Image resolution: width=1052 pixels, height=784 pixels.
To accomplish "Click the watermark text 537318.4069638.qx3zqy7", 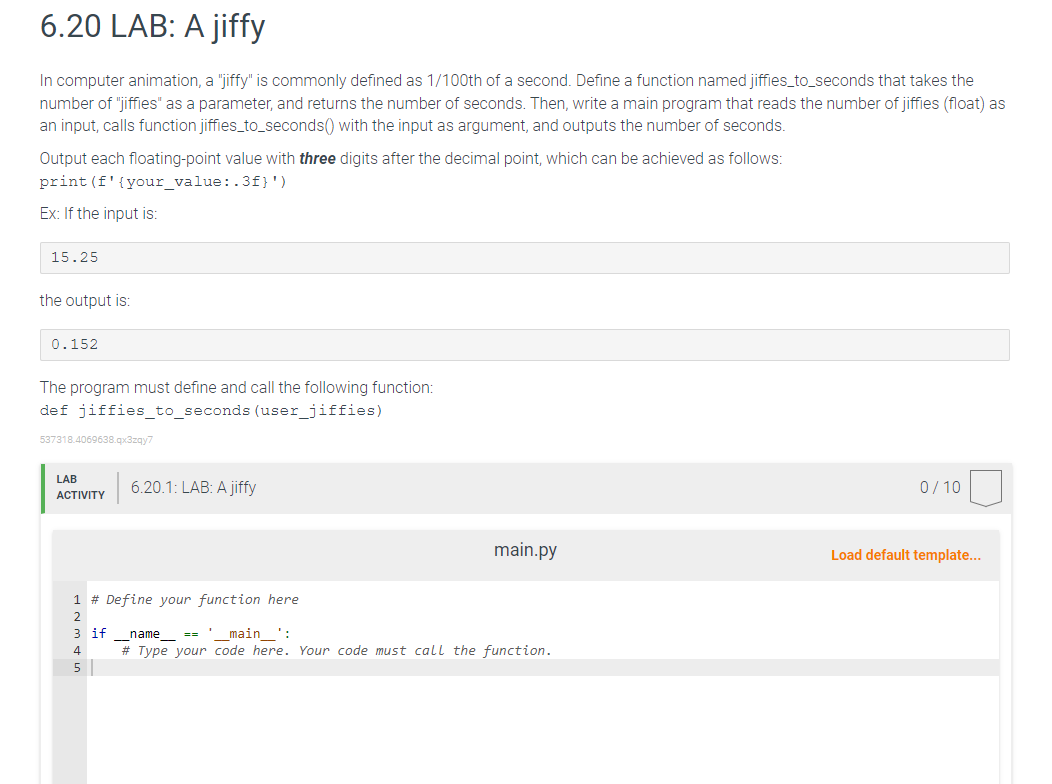I will pyautogui.click(x=96, y=439).
